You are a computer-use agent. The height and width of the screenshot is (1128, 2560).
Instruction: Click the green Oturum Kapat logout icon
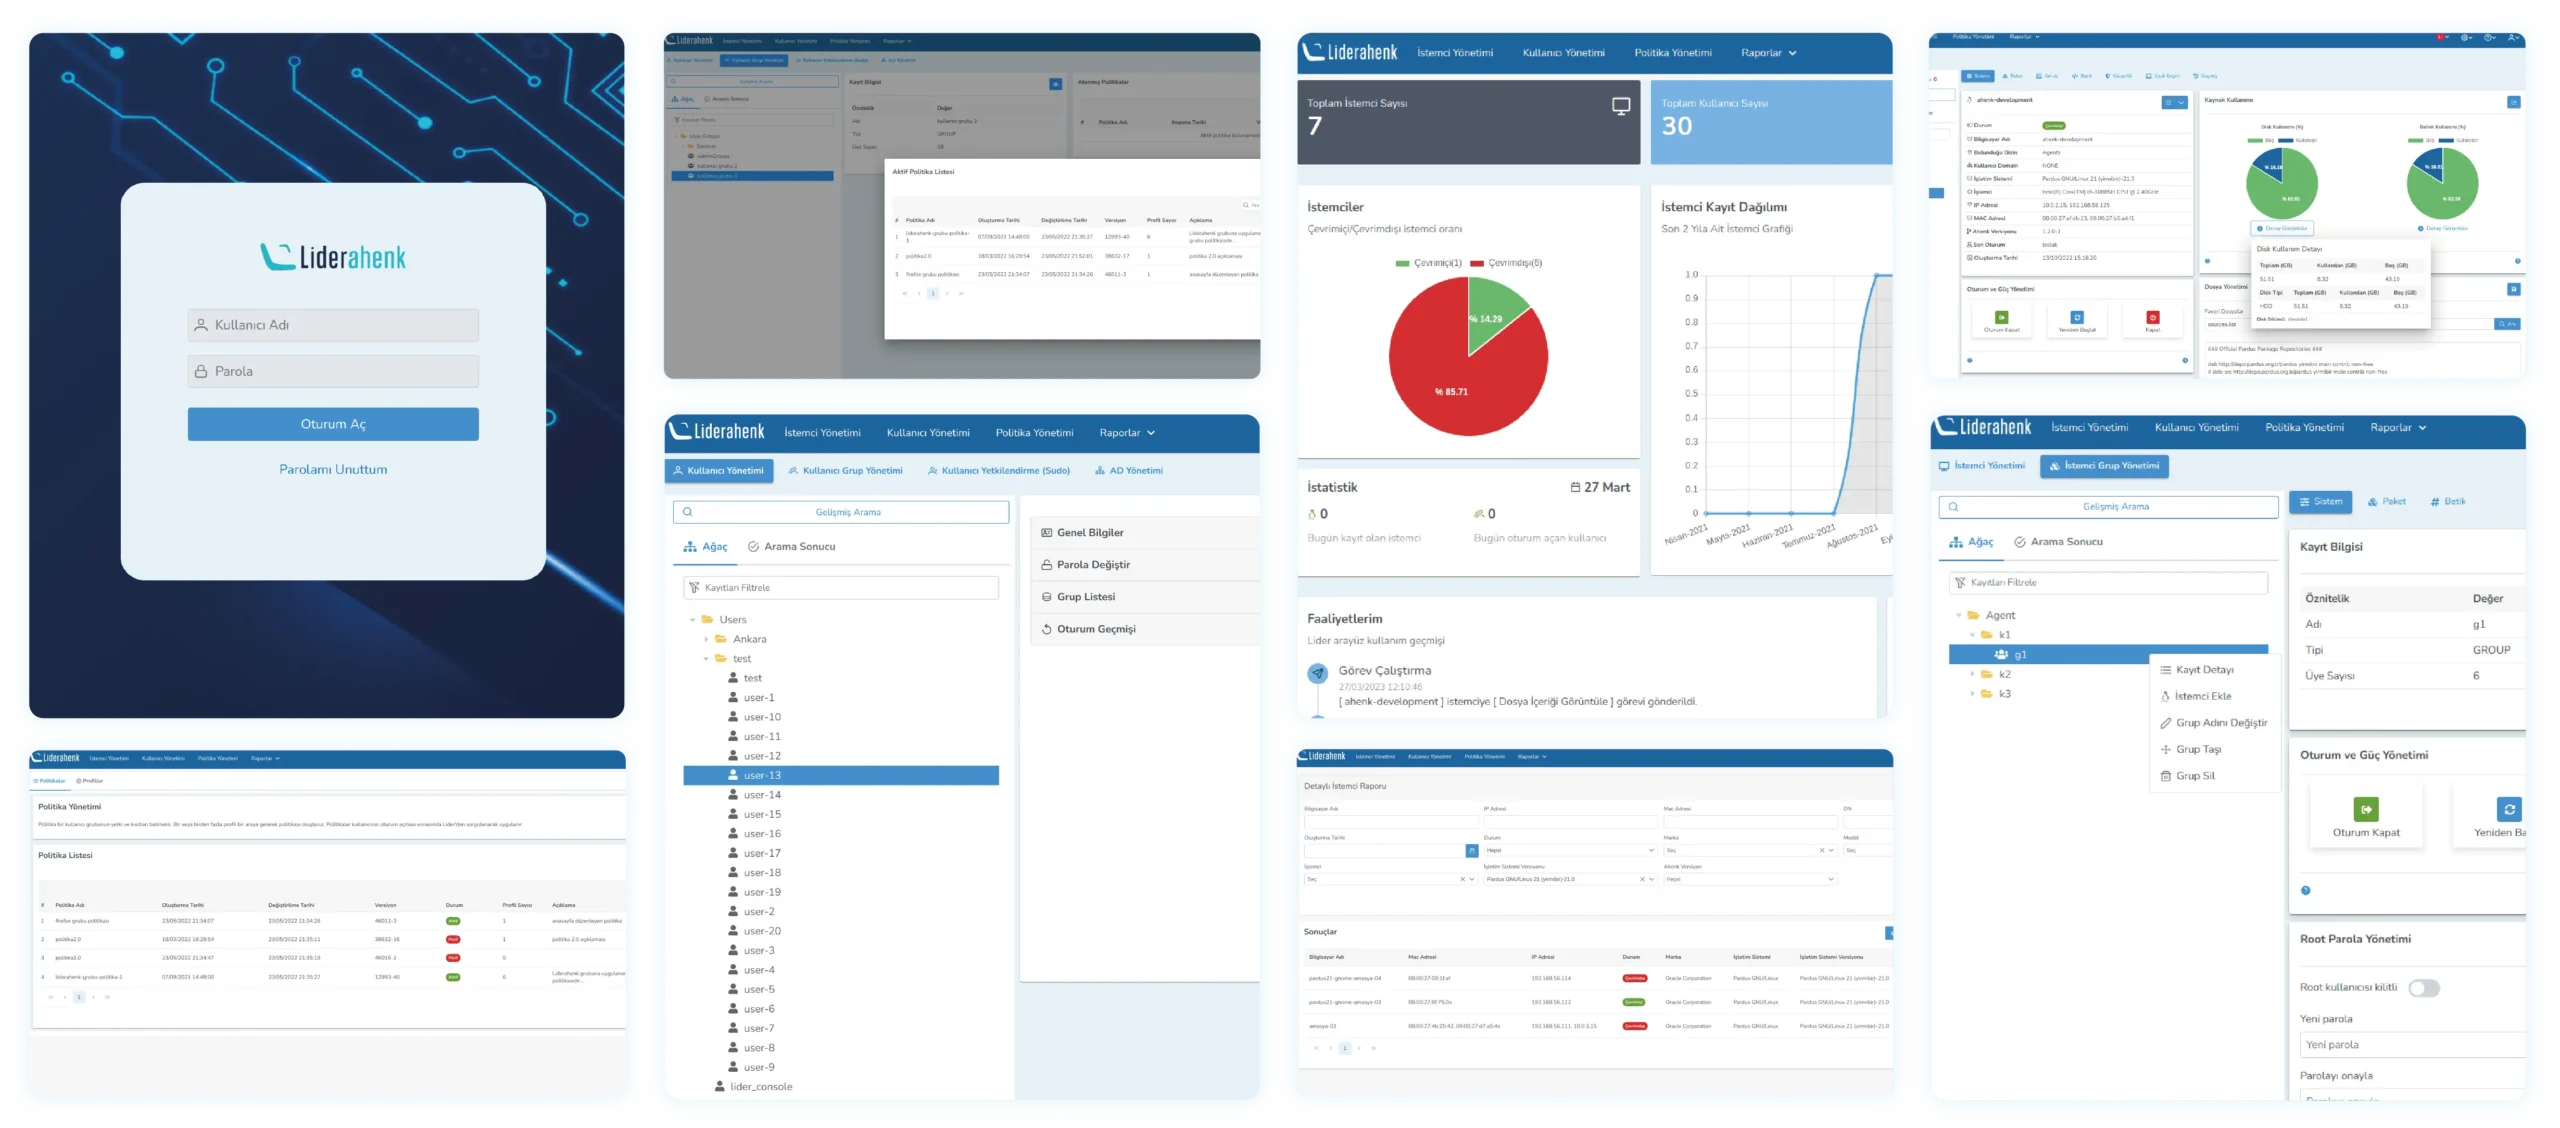click(x=2366, y=809)
